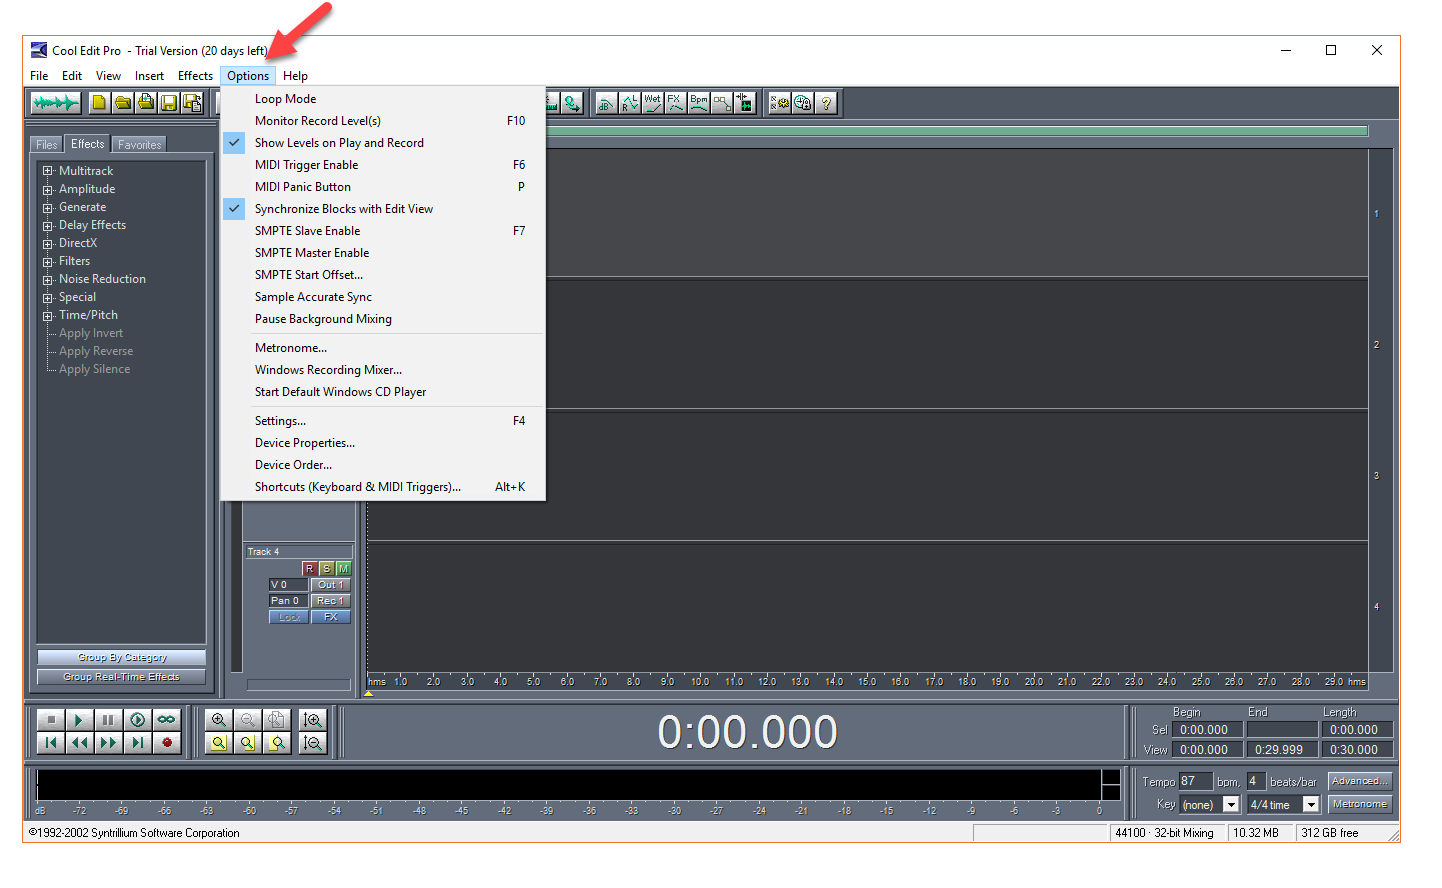This screenshot has height=888, width=1442.
Task: Toggle Pause Background Mixing option
Action: 383,319
